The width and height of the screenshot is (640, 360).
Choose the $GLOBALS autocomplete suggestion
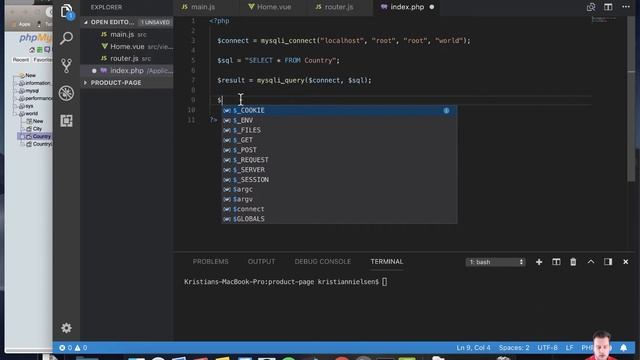tap(339, 219)
